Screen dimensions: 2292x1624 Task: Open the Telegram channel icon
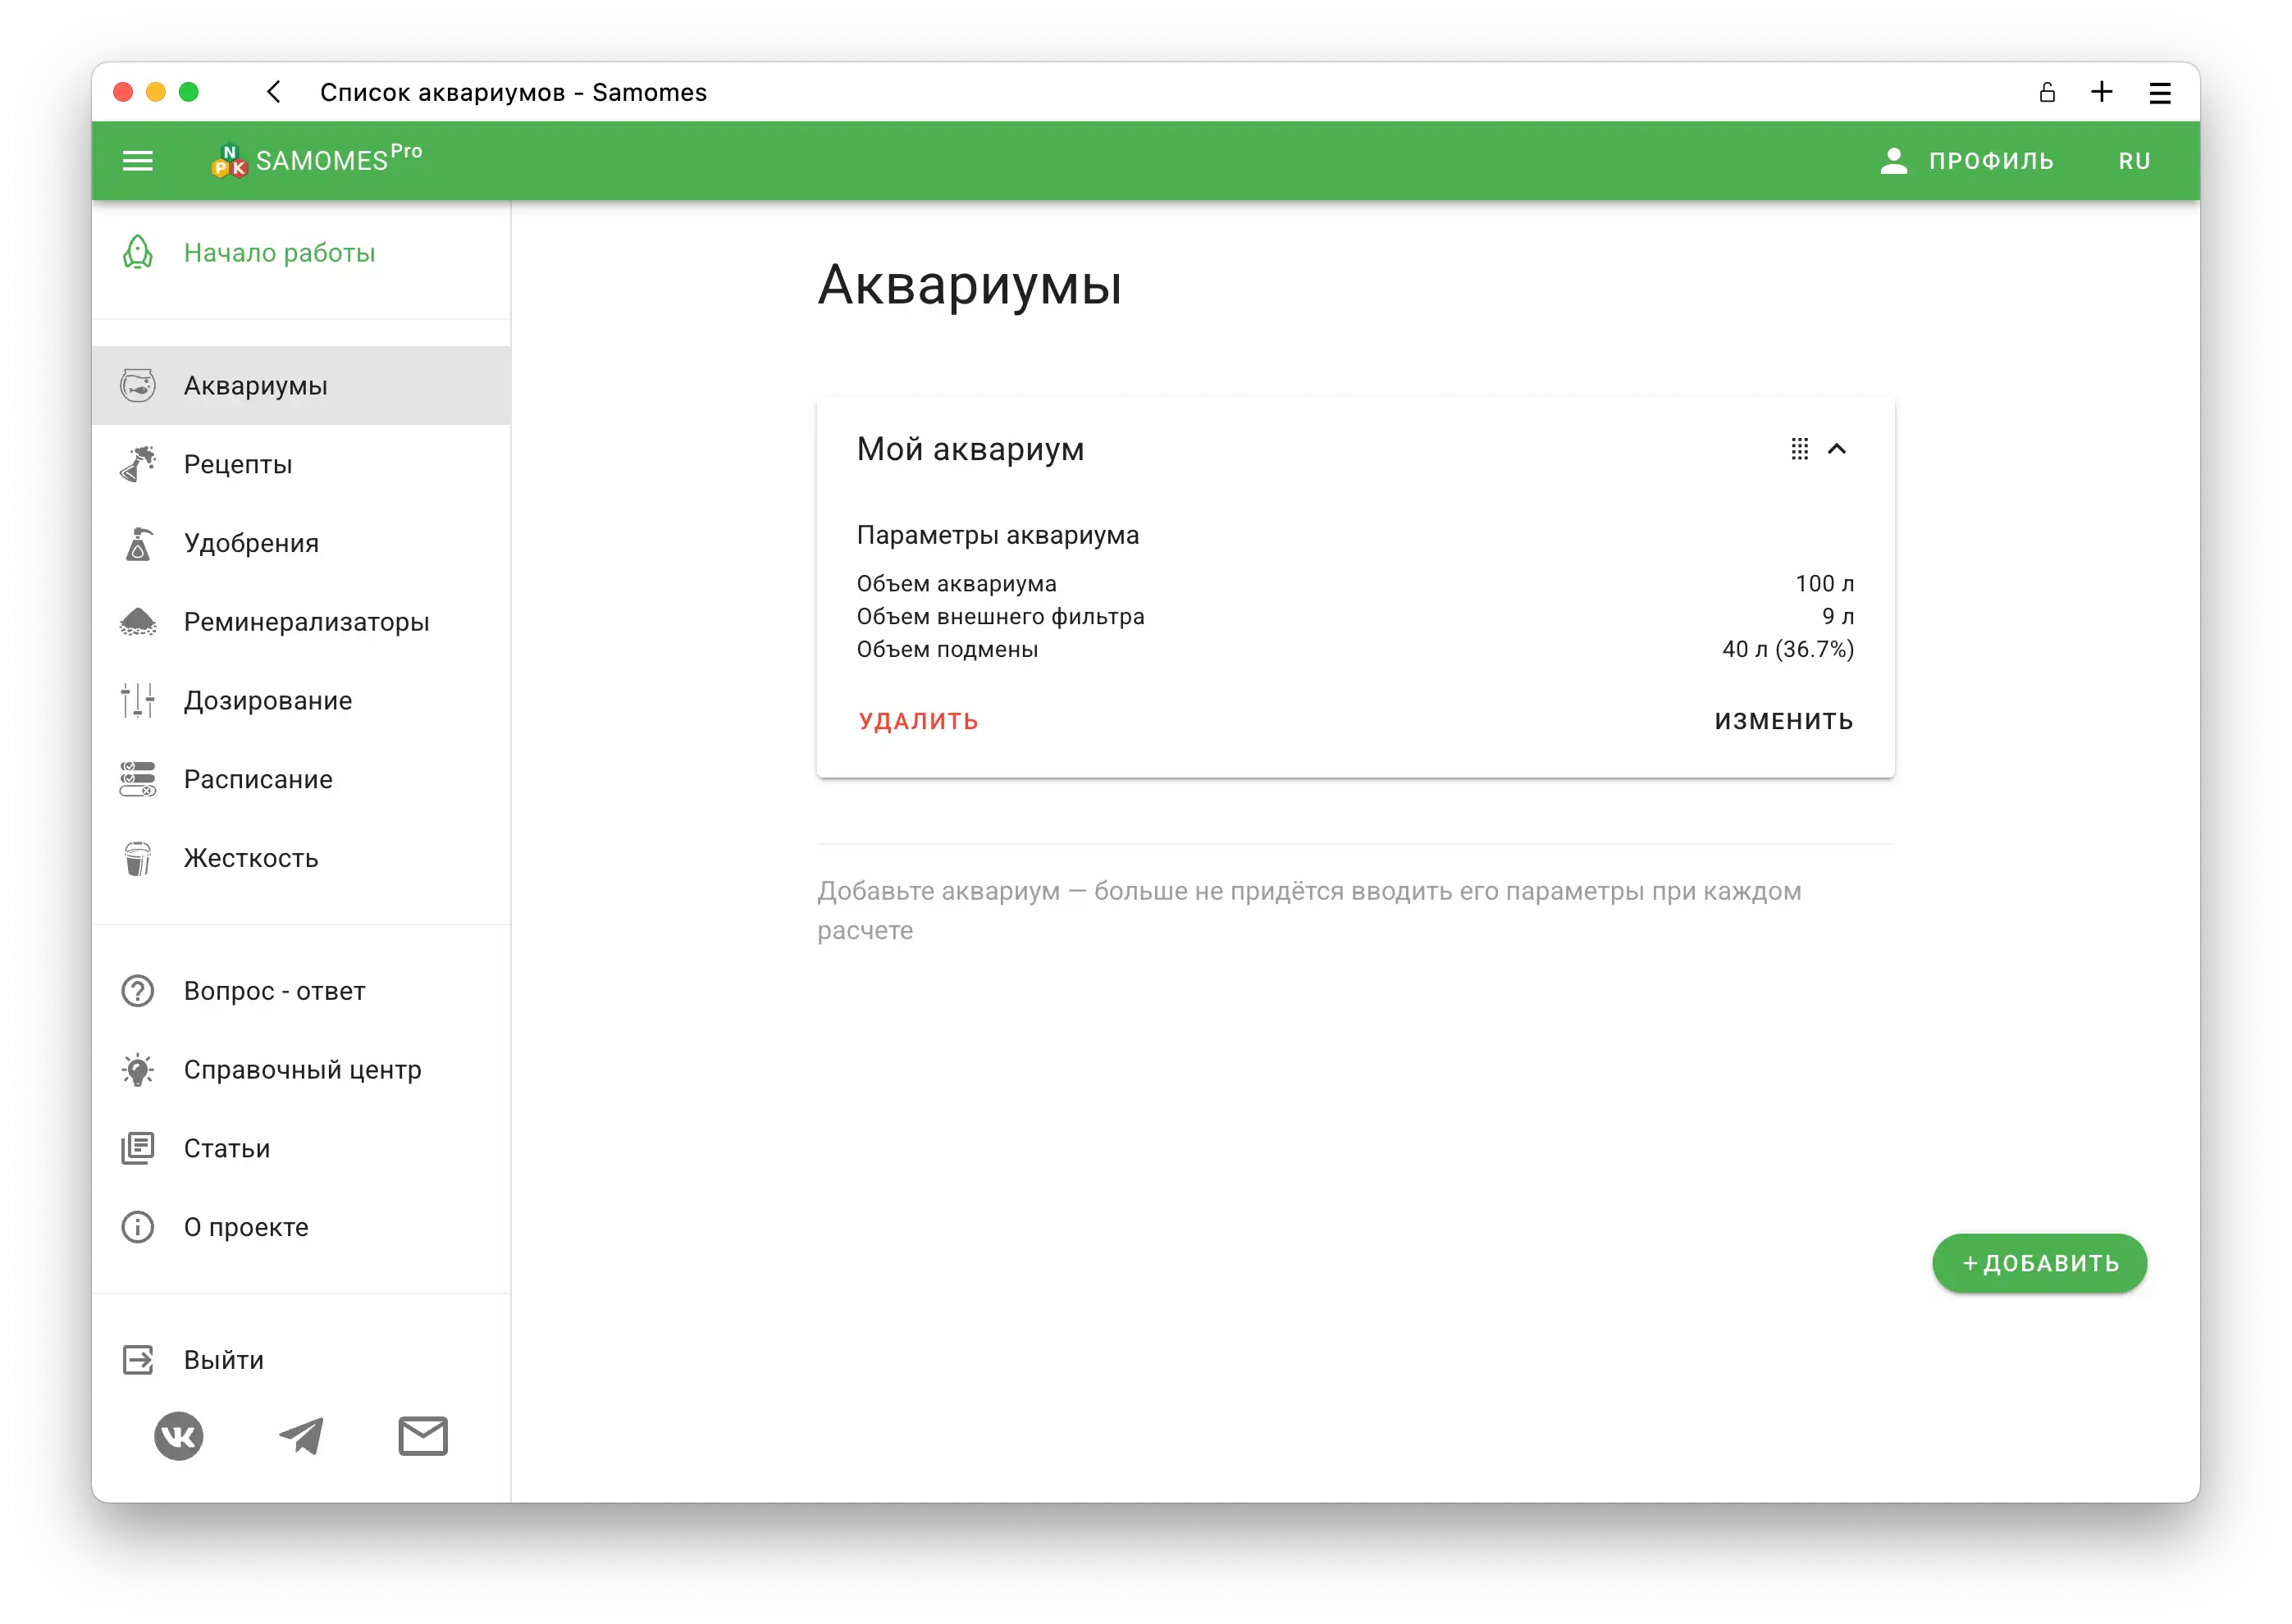click(301, 1436)
